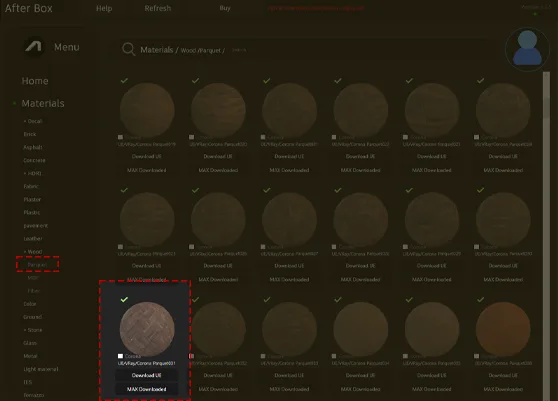This screenshot has height=401, width=558.
Task: Tick the Corona checkbox for Parquet031
Action: pyautogui.click(x=120, y=356)
